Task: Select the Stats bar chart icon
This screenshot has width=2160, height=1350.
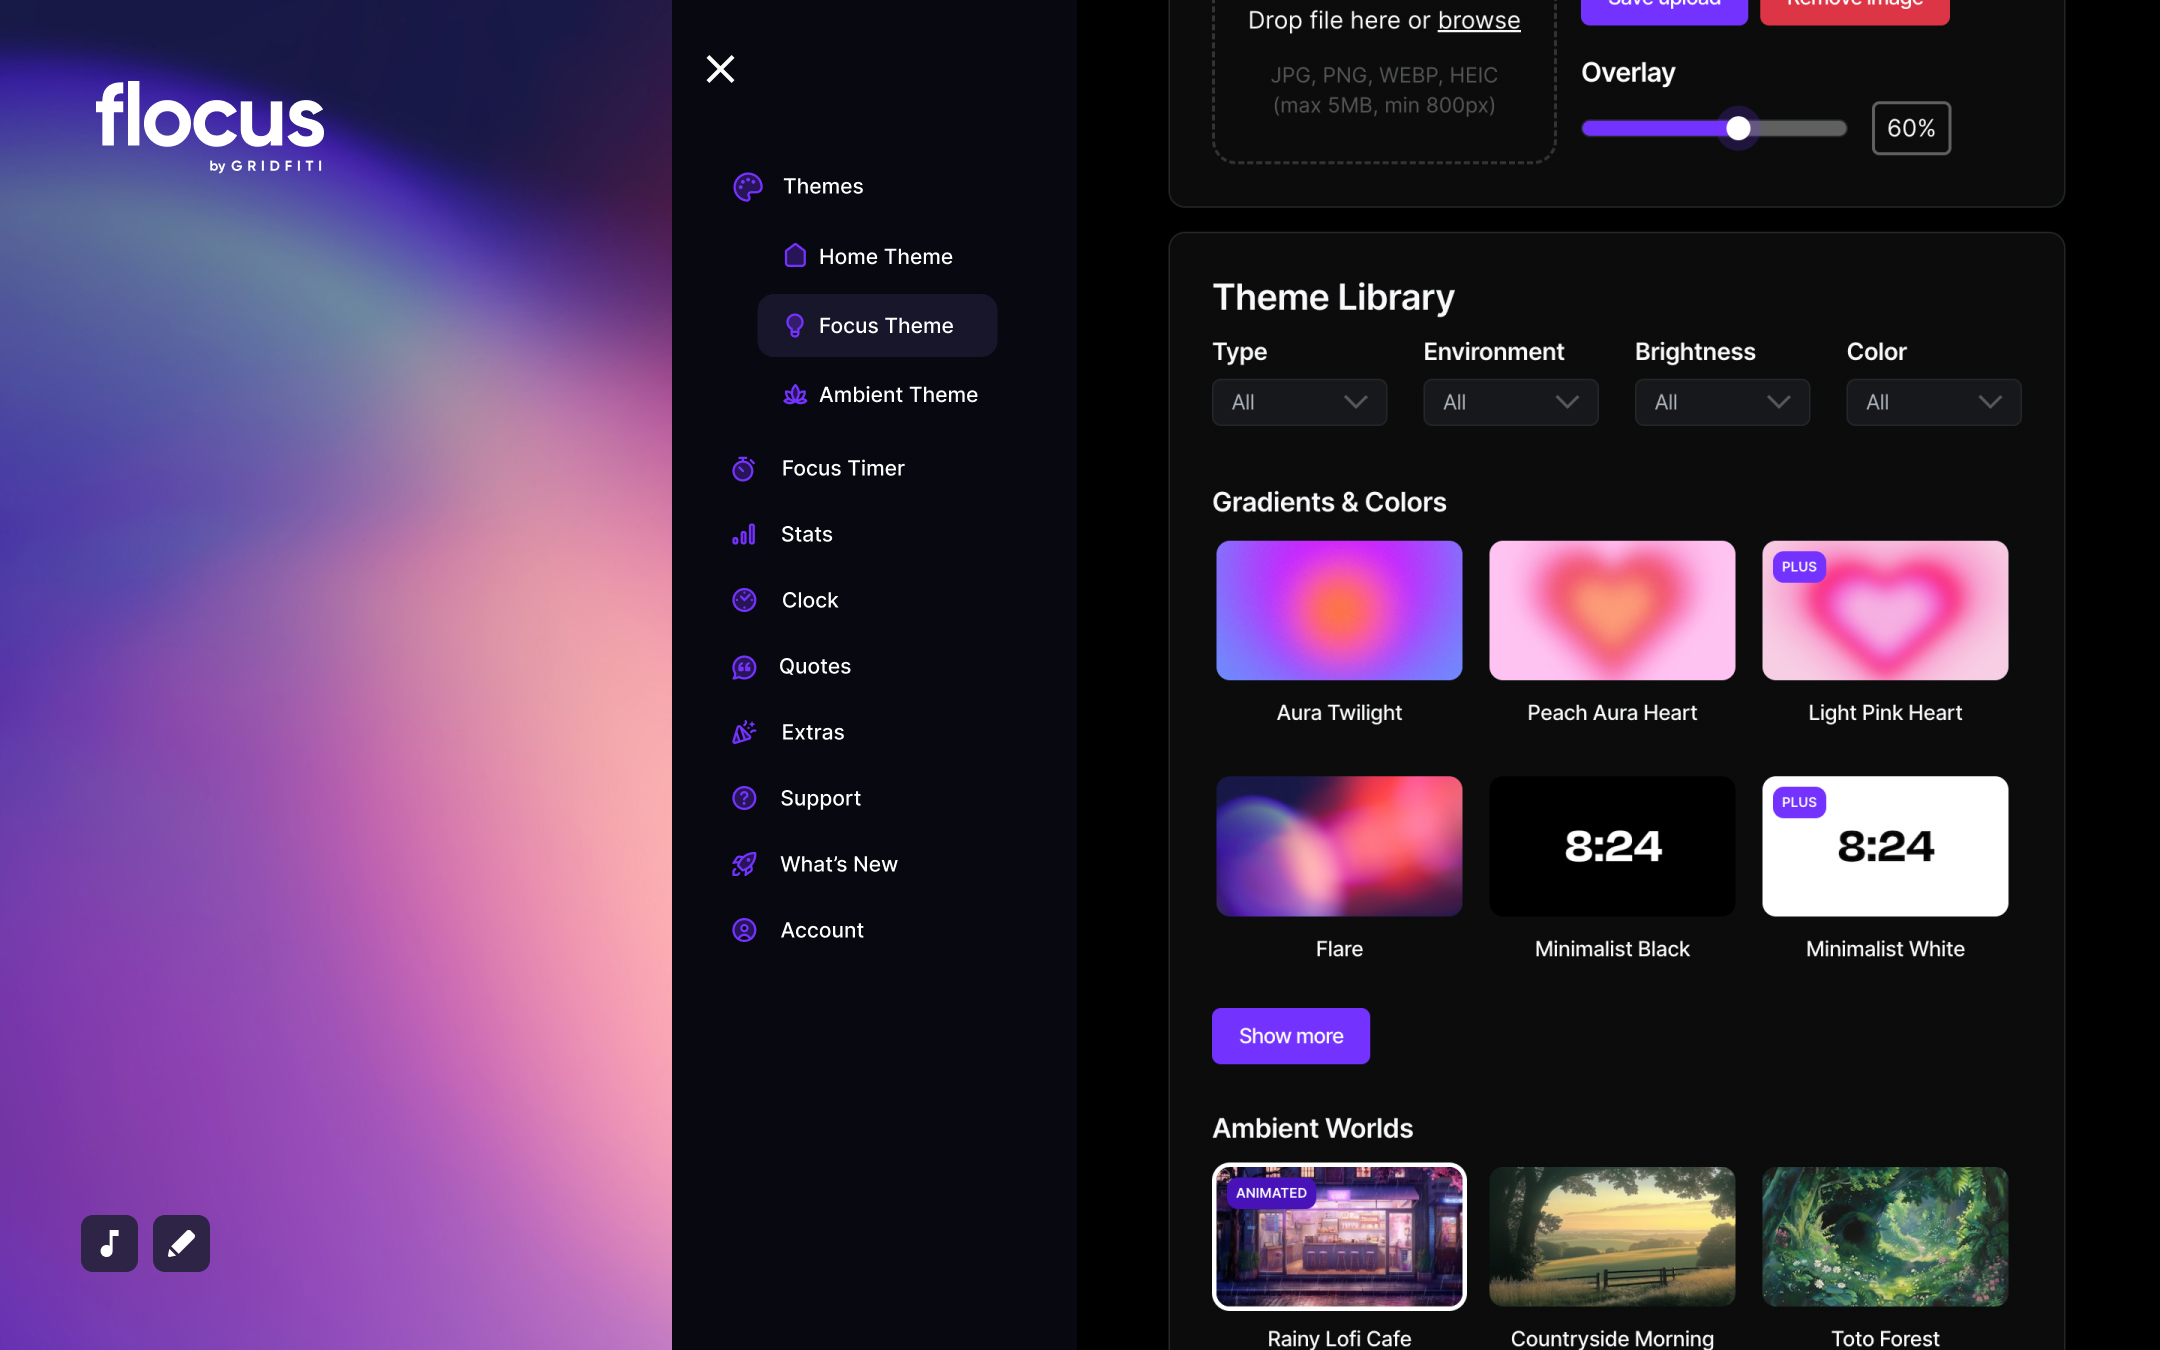Action: point(744,534)
